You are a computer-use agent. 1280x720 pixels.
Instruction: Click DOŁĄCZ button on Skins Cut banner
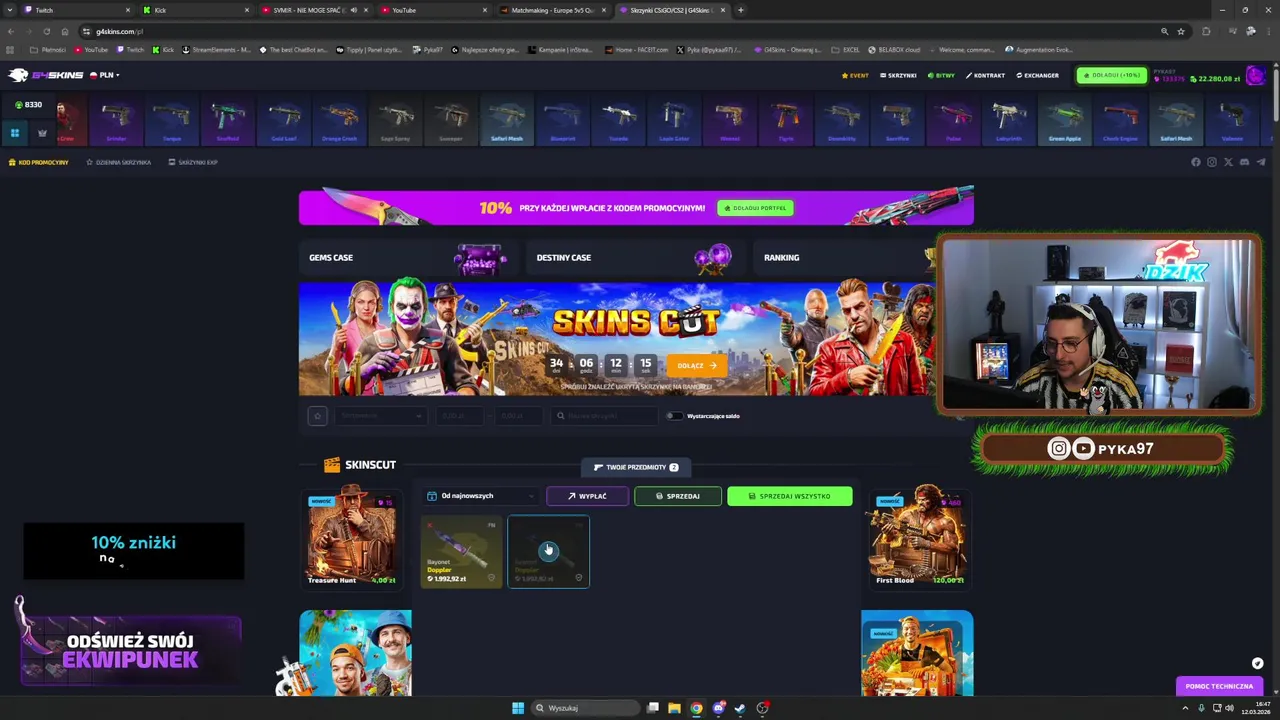pyautogui.click(x=696, y=365)
